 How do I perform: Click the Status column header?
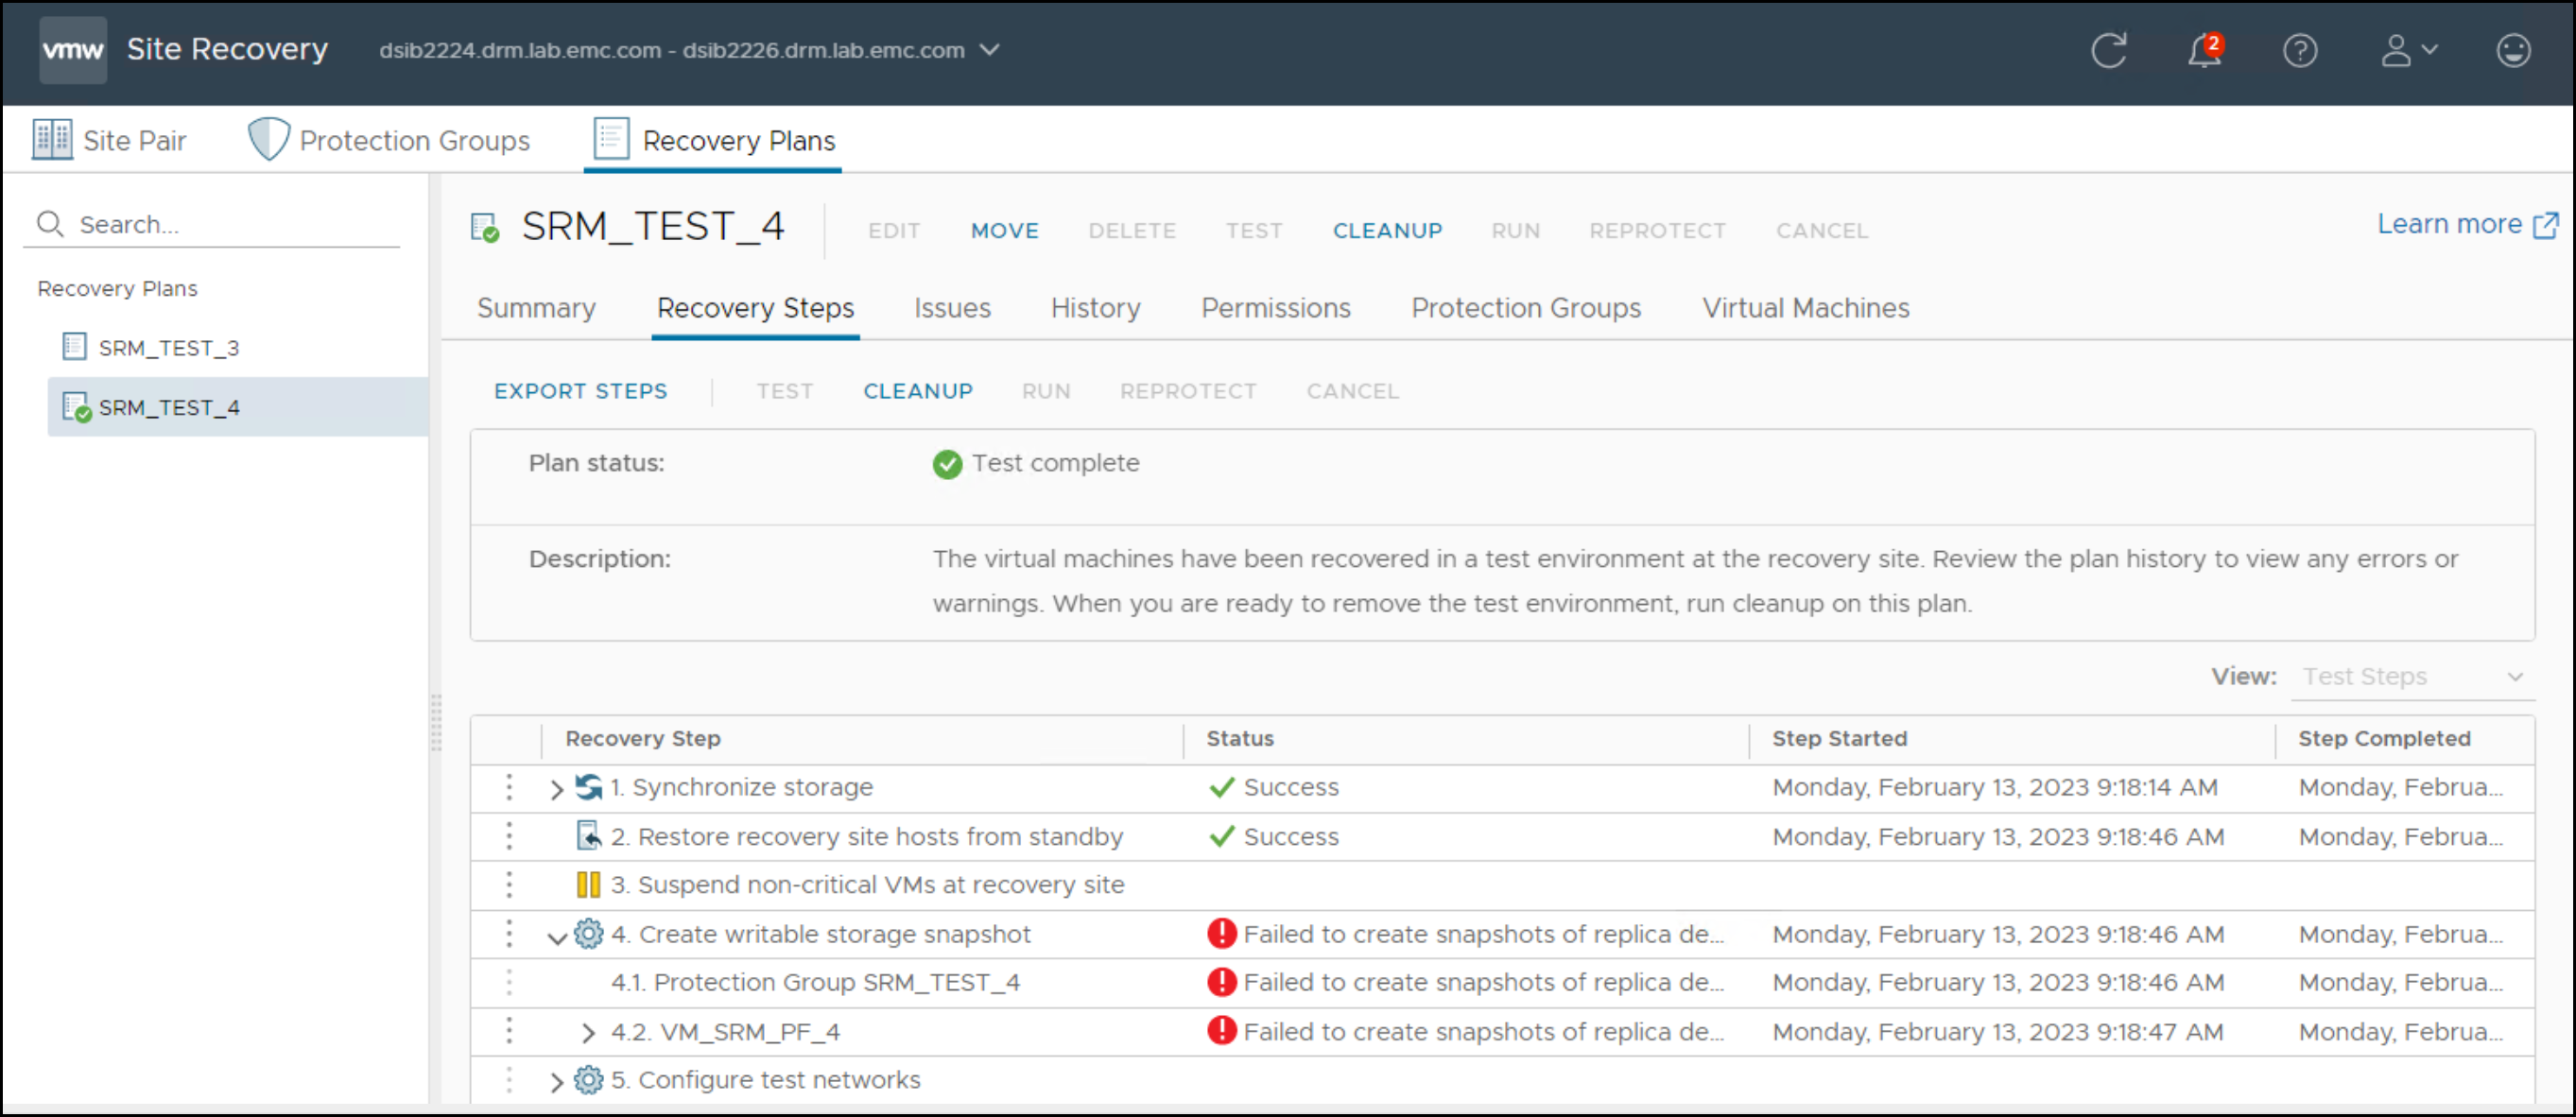coord(1240,739)
